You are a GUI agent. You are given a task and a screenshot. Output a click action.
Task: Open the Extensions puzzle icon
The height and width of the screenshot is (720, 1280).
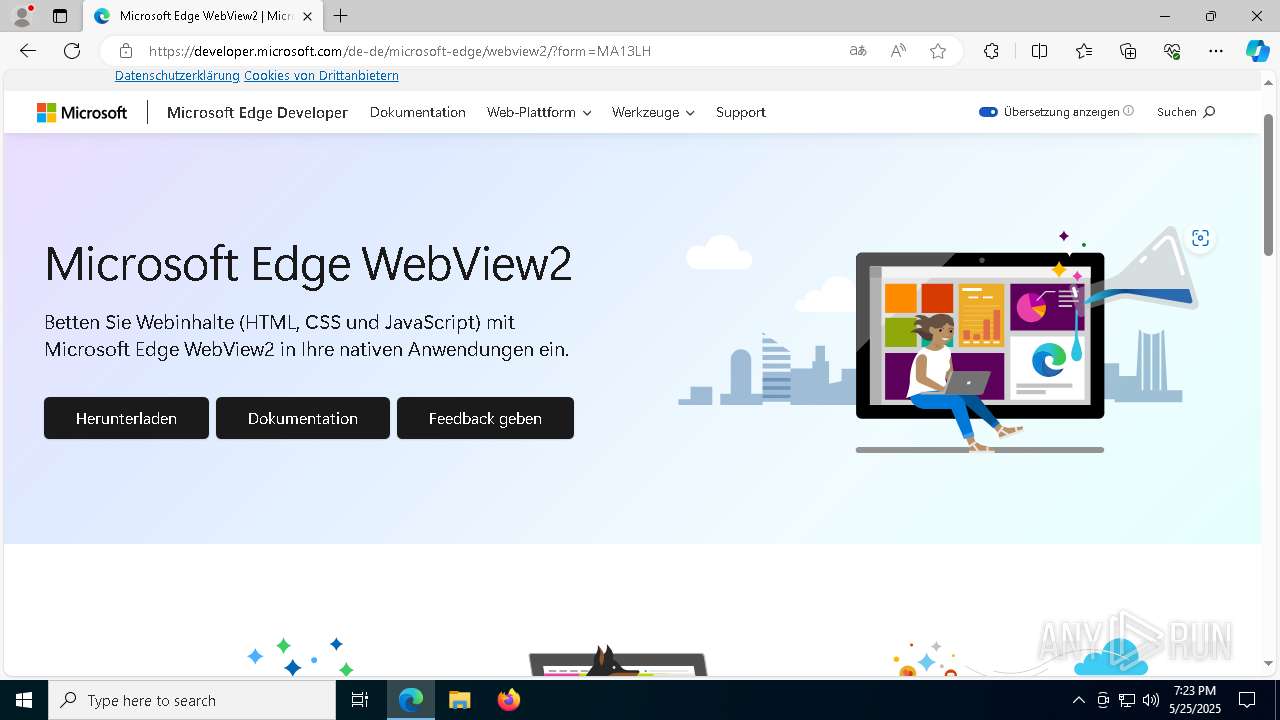991,51
